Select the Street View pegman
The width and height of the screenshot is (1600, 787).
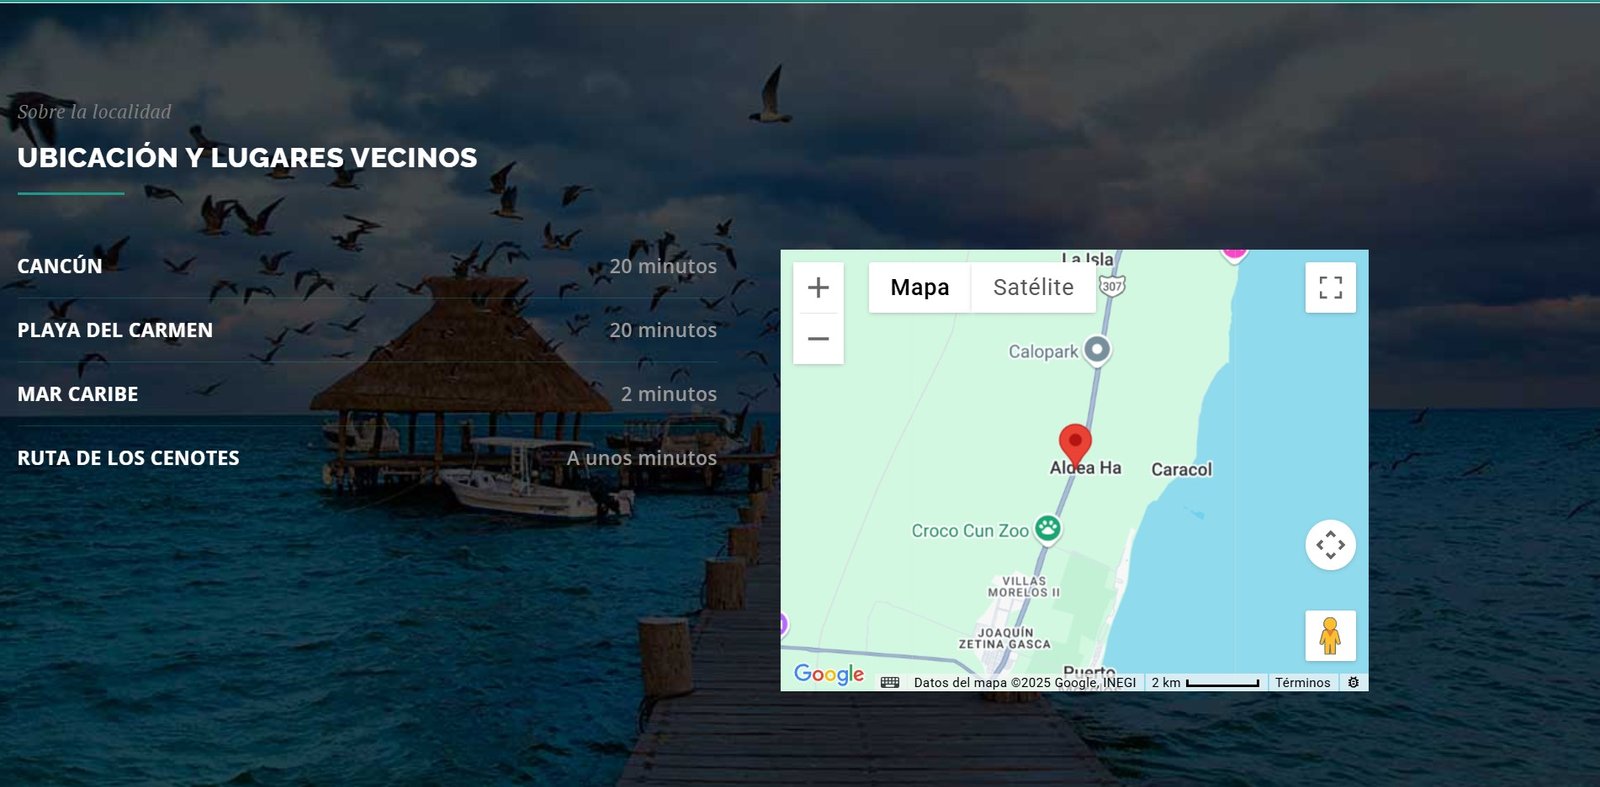(x=1330, y=636)
